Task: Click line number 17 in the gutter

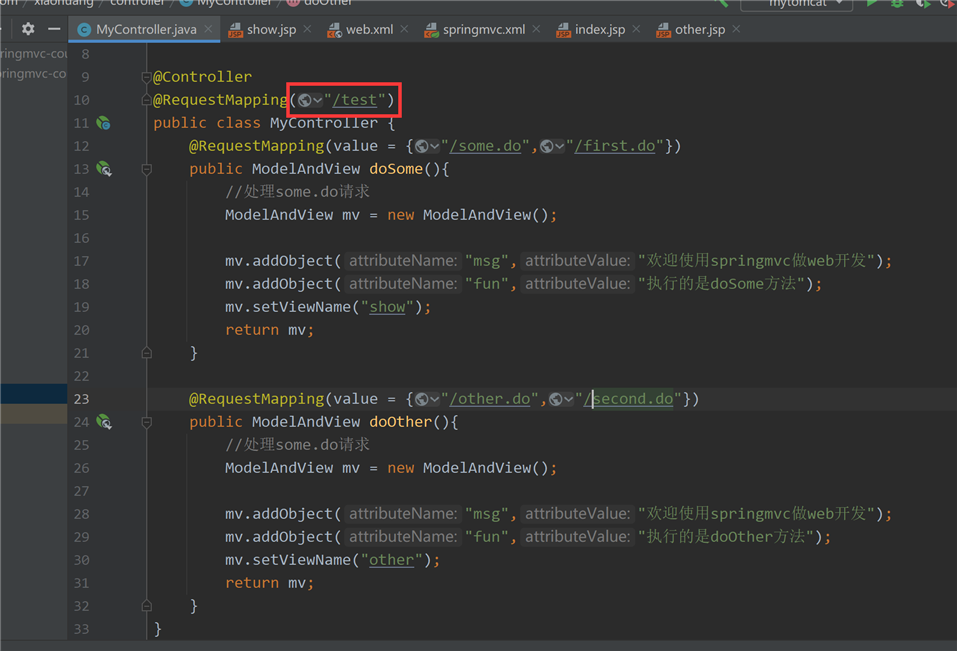Action: click(x=81, y=261)
